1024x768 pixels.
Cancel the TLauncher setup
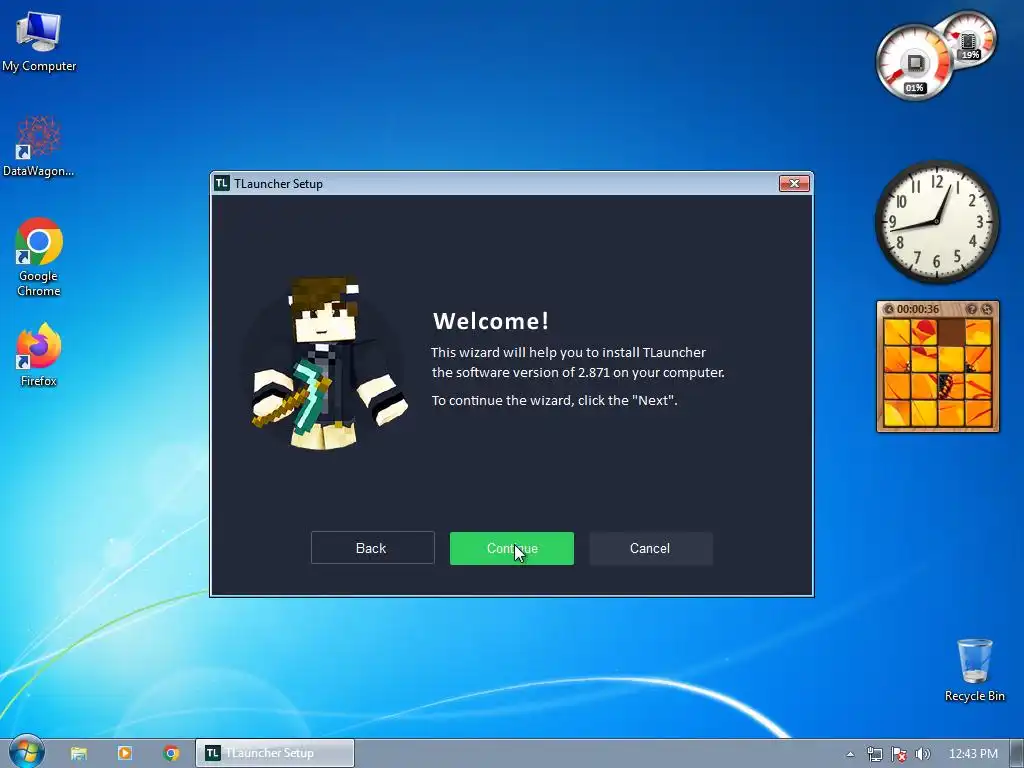click(650, 548)
